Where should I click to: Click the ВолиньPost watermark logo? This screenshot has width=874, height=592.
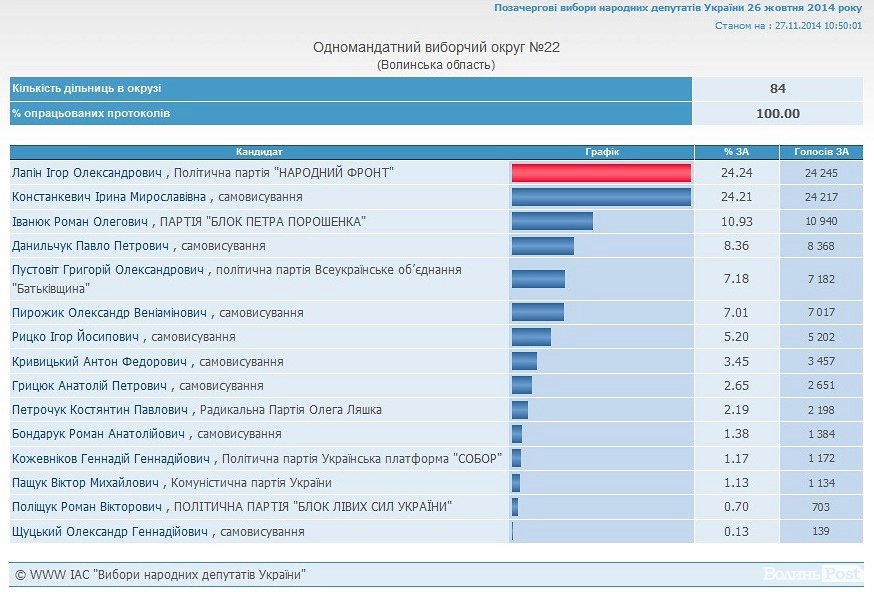tap(812, 574)
